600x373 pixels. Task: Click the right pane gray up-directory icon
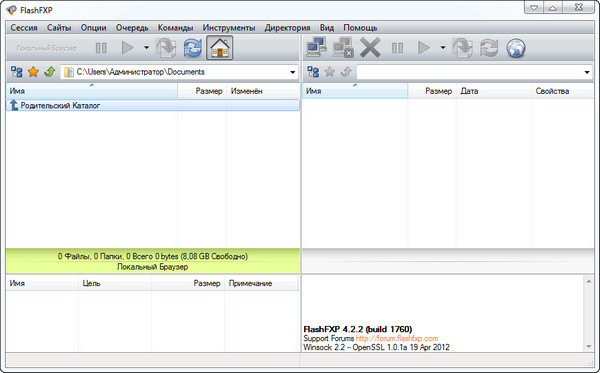(346, 72)
